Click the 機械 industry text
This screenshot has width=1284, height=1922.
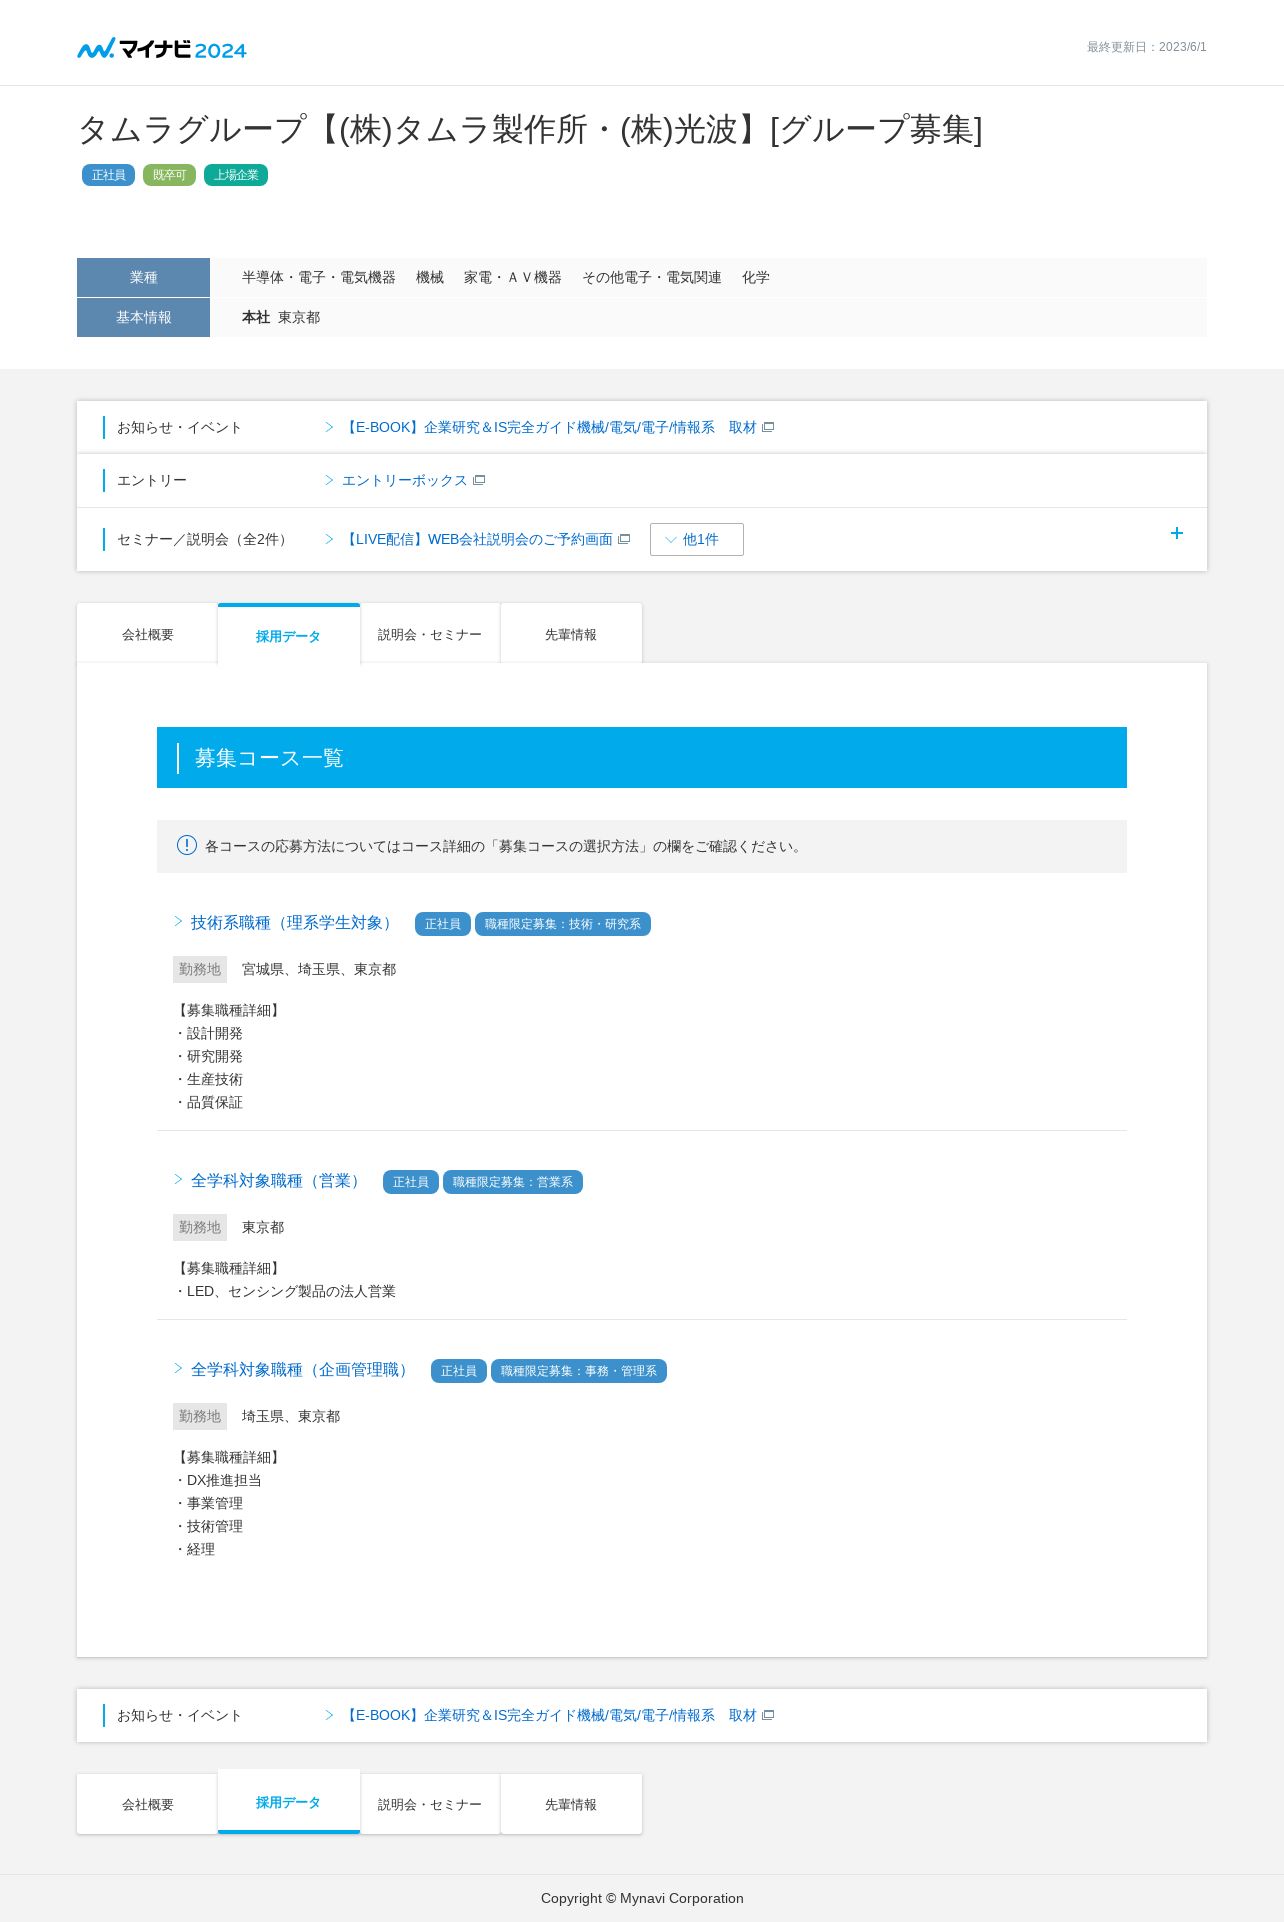430,277
